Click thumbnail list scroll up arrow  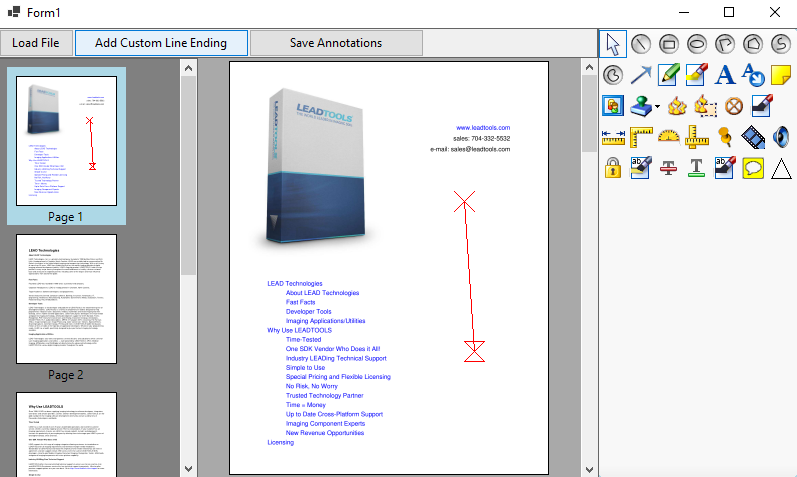click(x=189, y=68)
